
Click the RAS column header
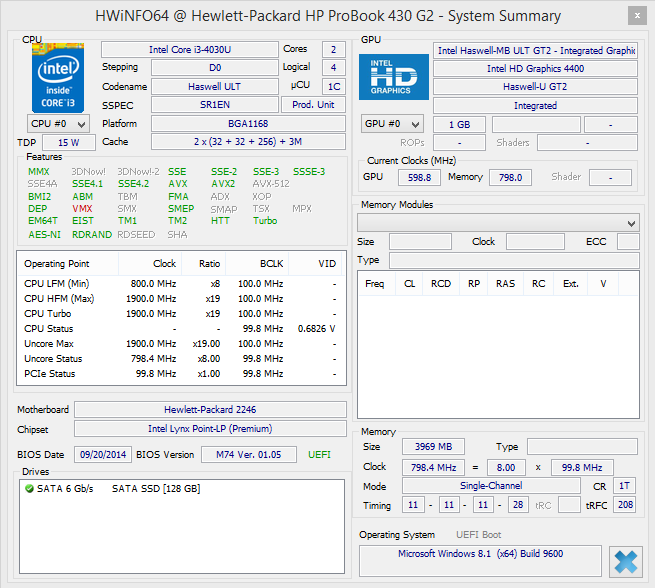(505, 284)
